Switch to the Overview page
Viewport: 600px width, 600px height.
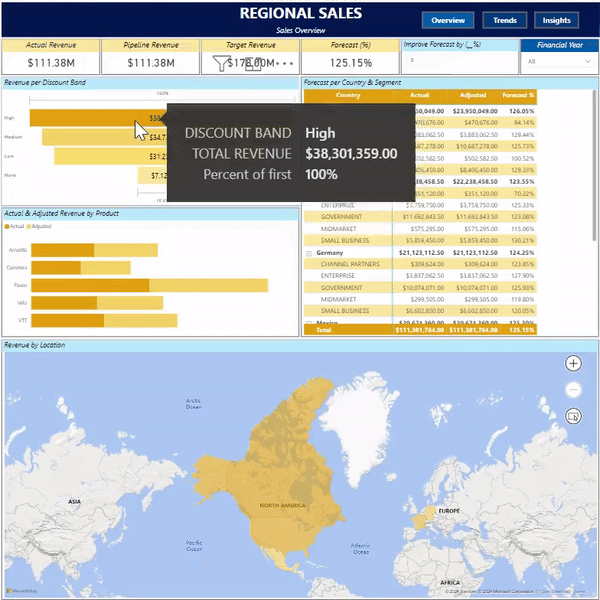pos(448,20)
